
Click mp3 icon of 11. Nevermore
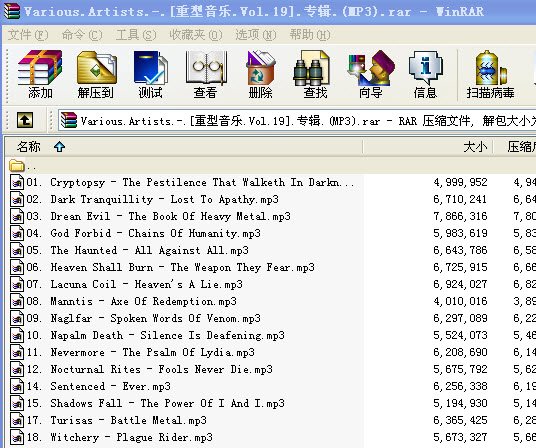pos(17,352)
